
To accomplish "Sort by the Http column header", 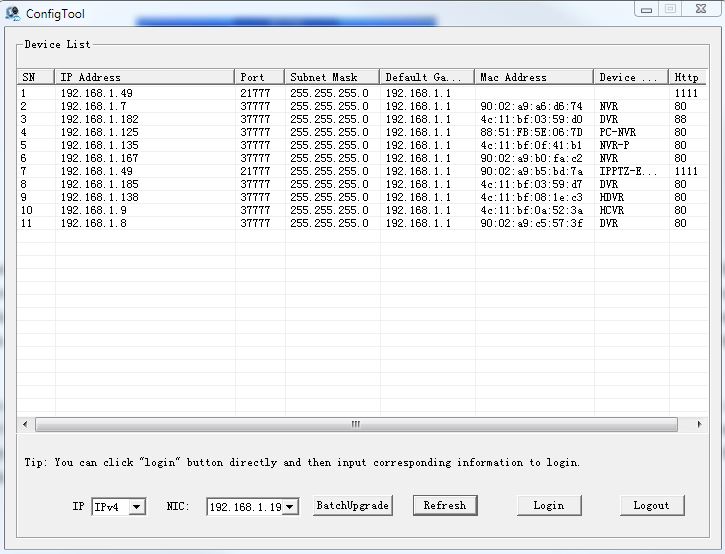I will 688,77.
